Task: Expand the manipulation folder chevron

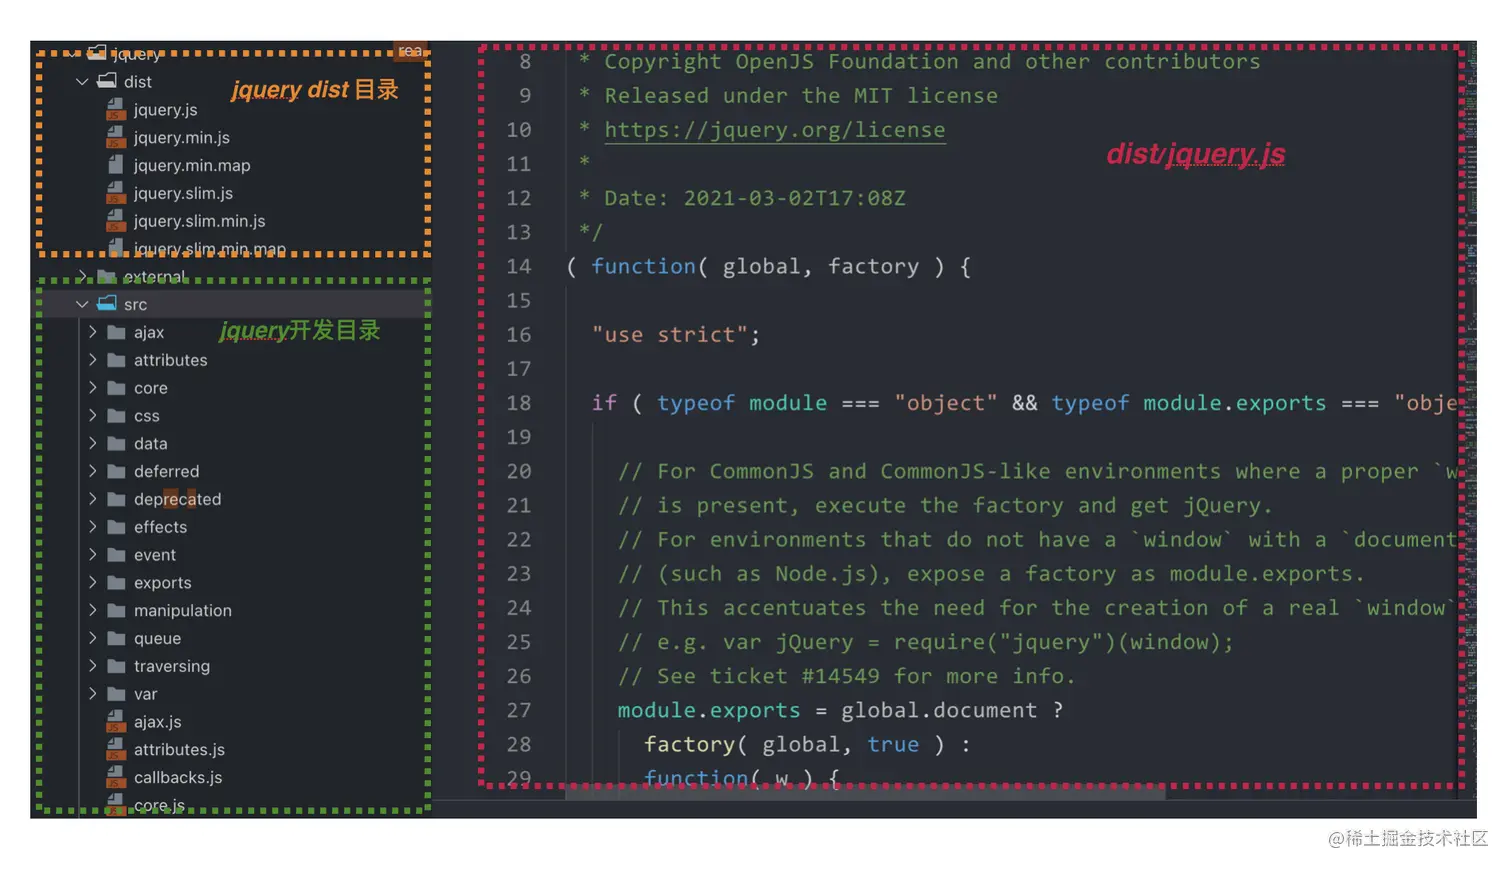Action: coord(92,610)
